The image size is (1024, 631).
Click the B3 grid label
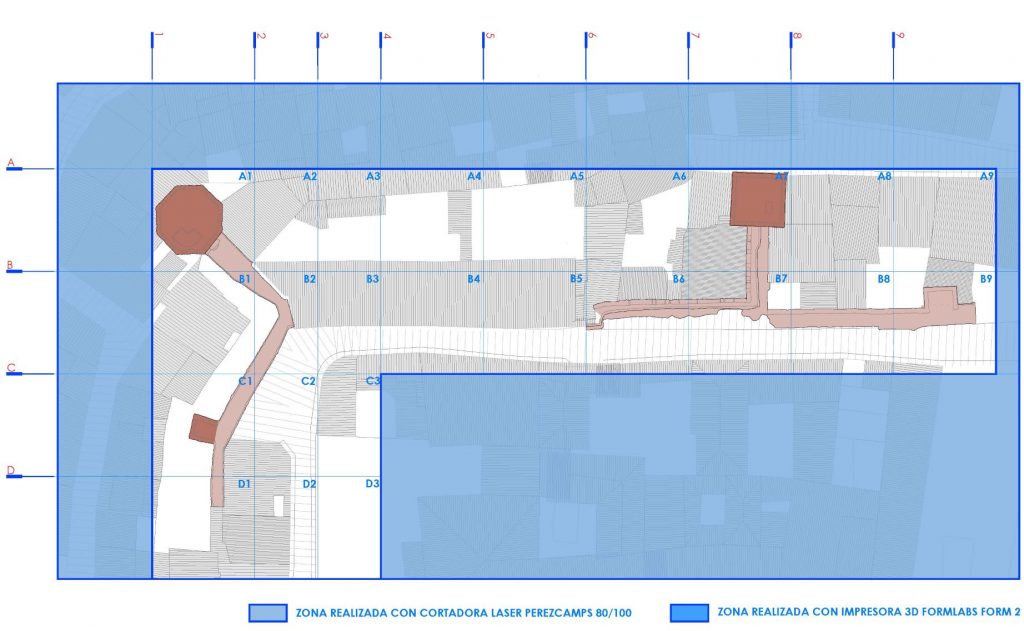pos(372,279)
